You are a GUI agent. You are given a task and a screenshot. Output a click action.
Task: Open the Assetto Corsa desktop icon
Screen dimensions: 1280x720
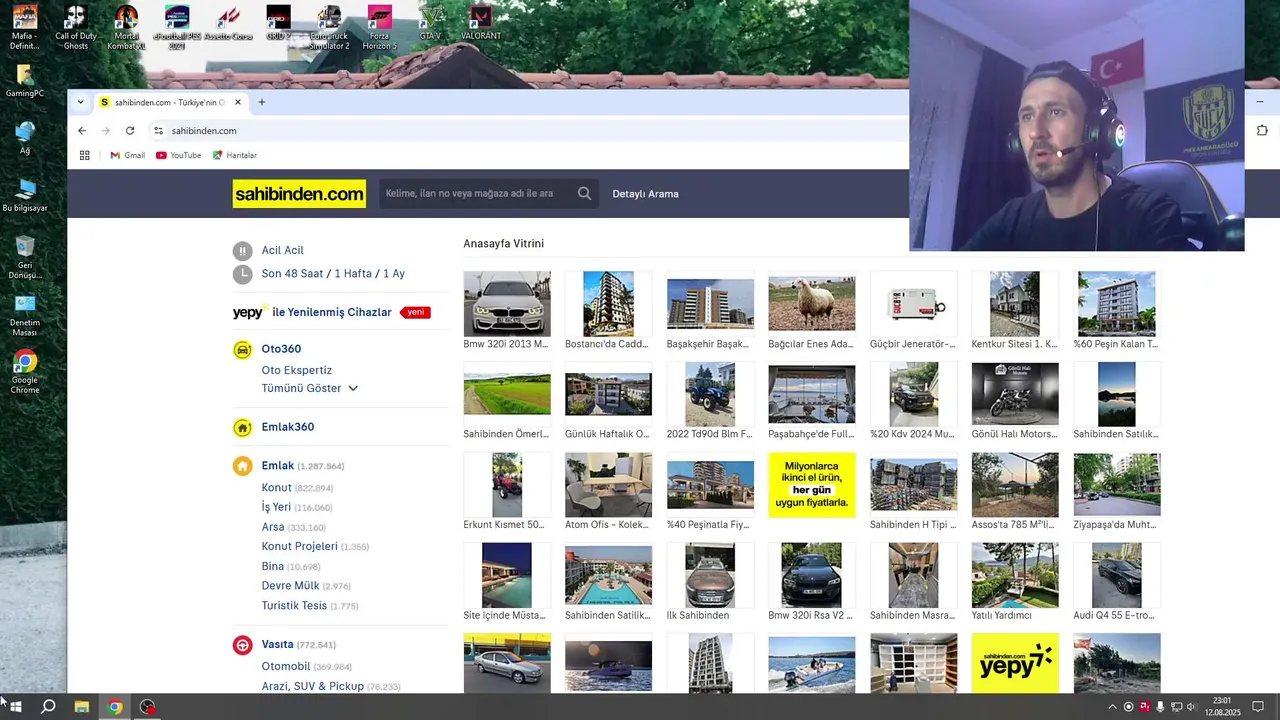(x=228, y=24)
